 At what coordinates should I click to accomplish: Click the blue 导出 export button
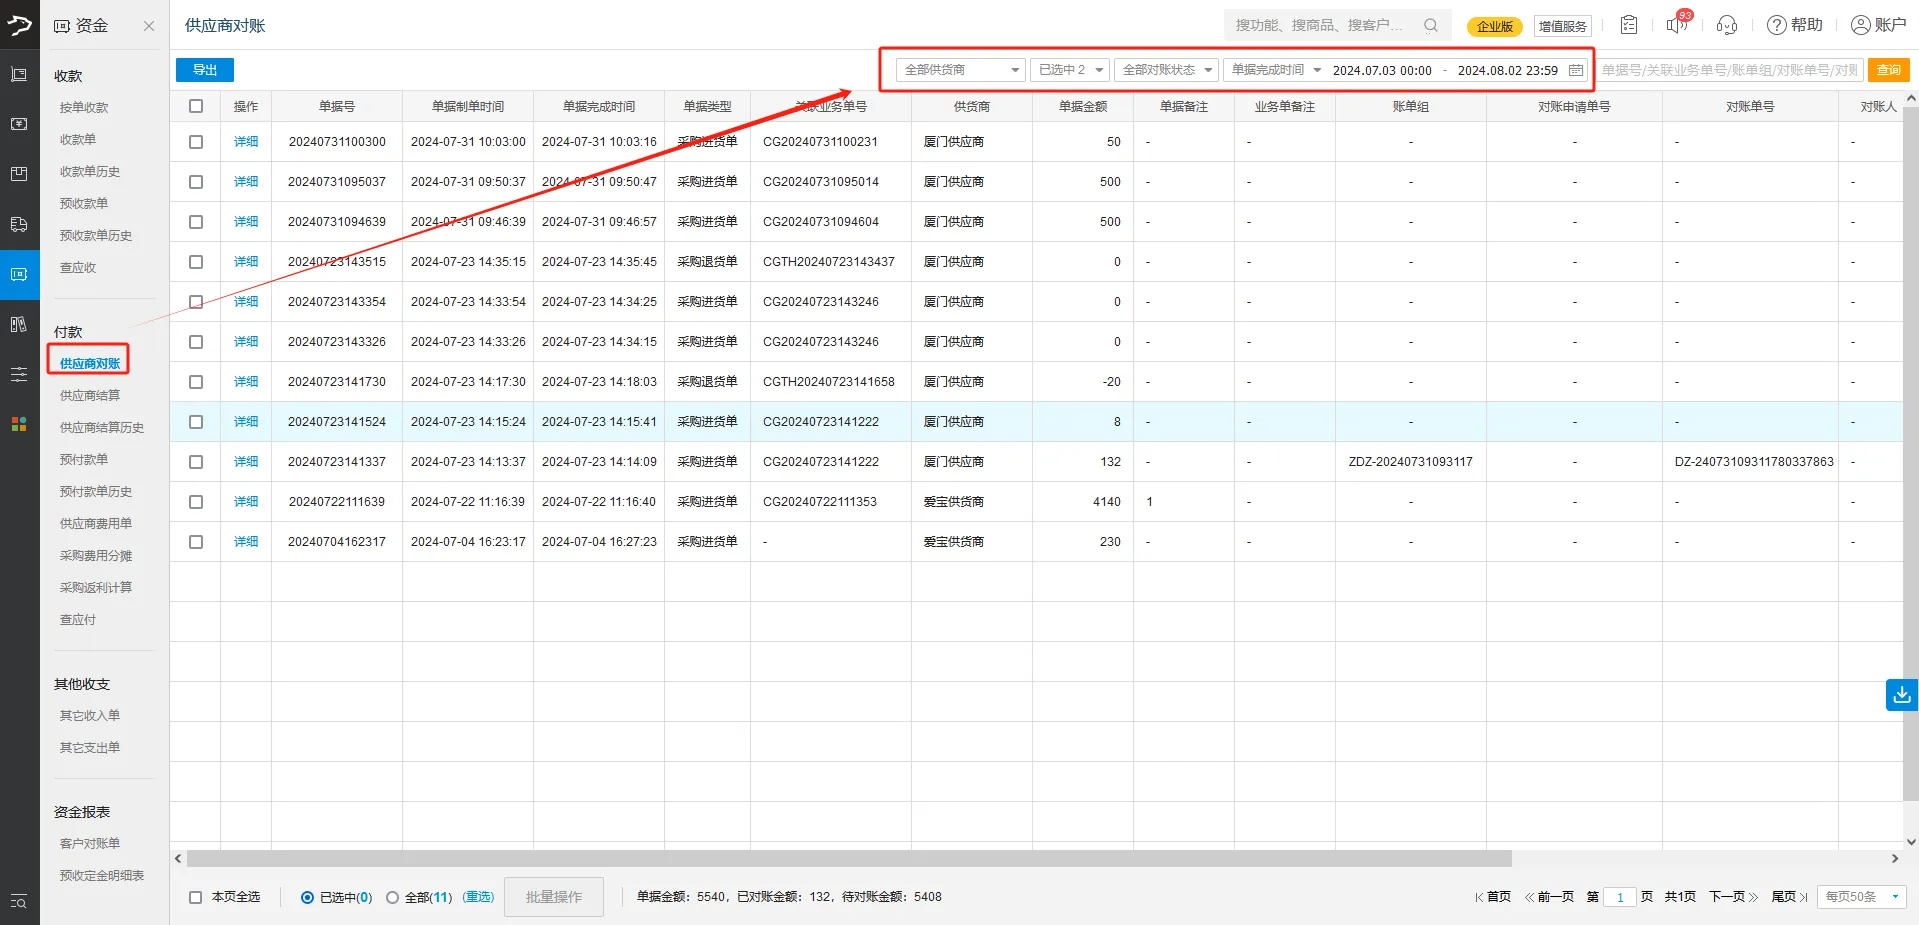point(205,70)
